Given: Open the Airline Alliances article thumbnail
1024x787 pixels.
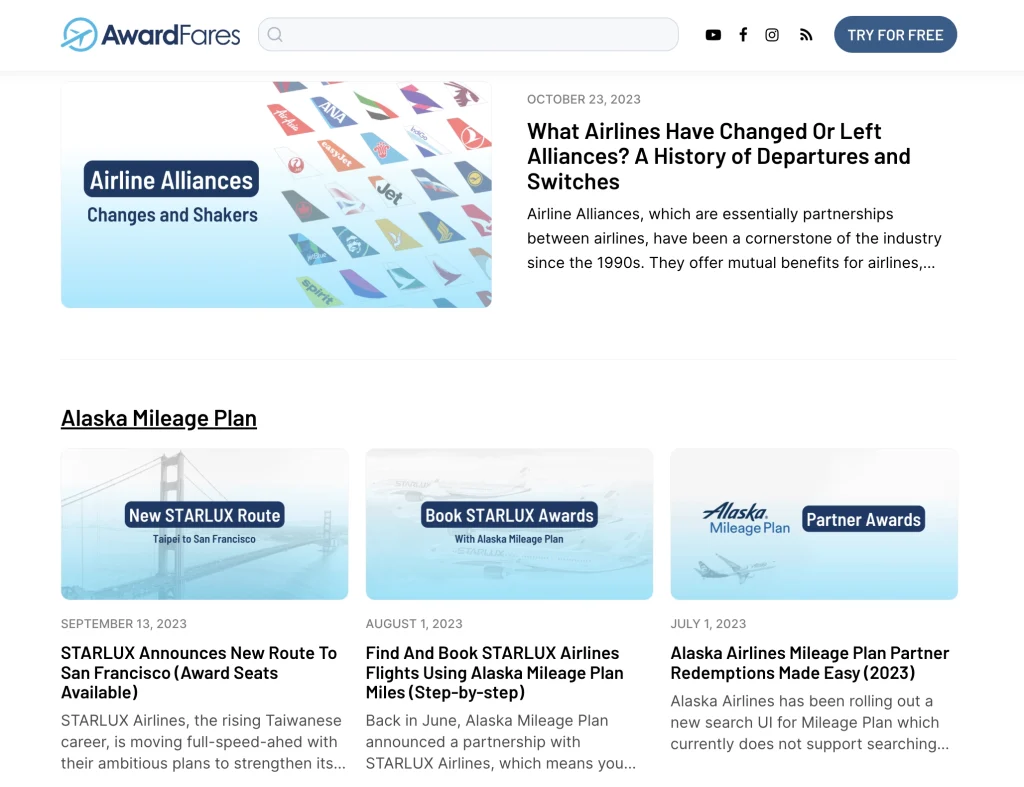Looking at the screenshot, I should click(276, 195).
